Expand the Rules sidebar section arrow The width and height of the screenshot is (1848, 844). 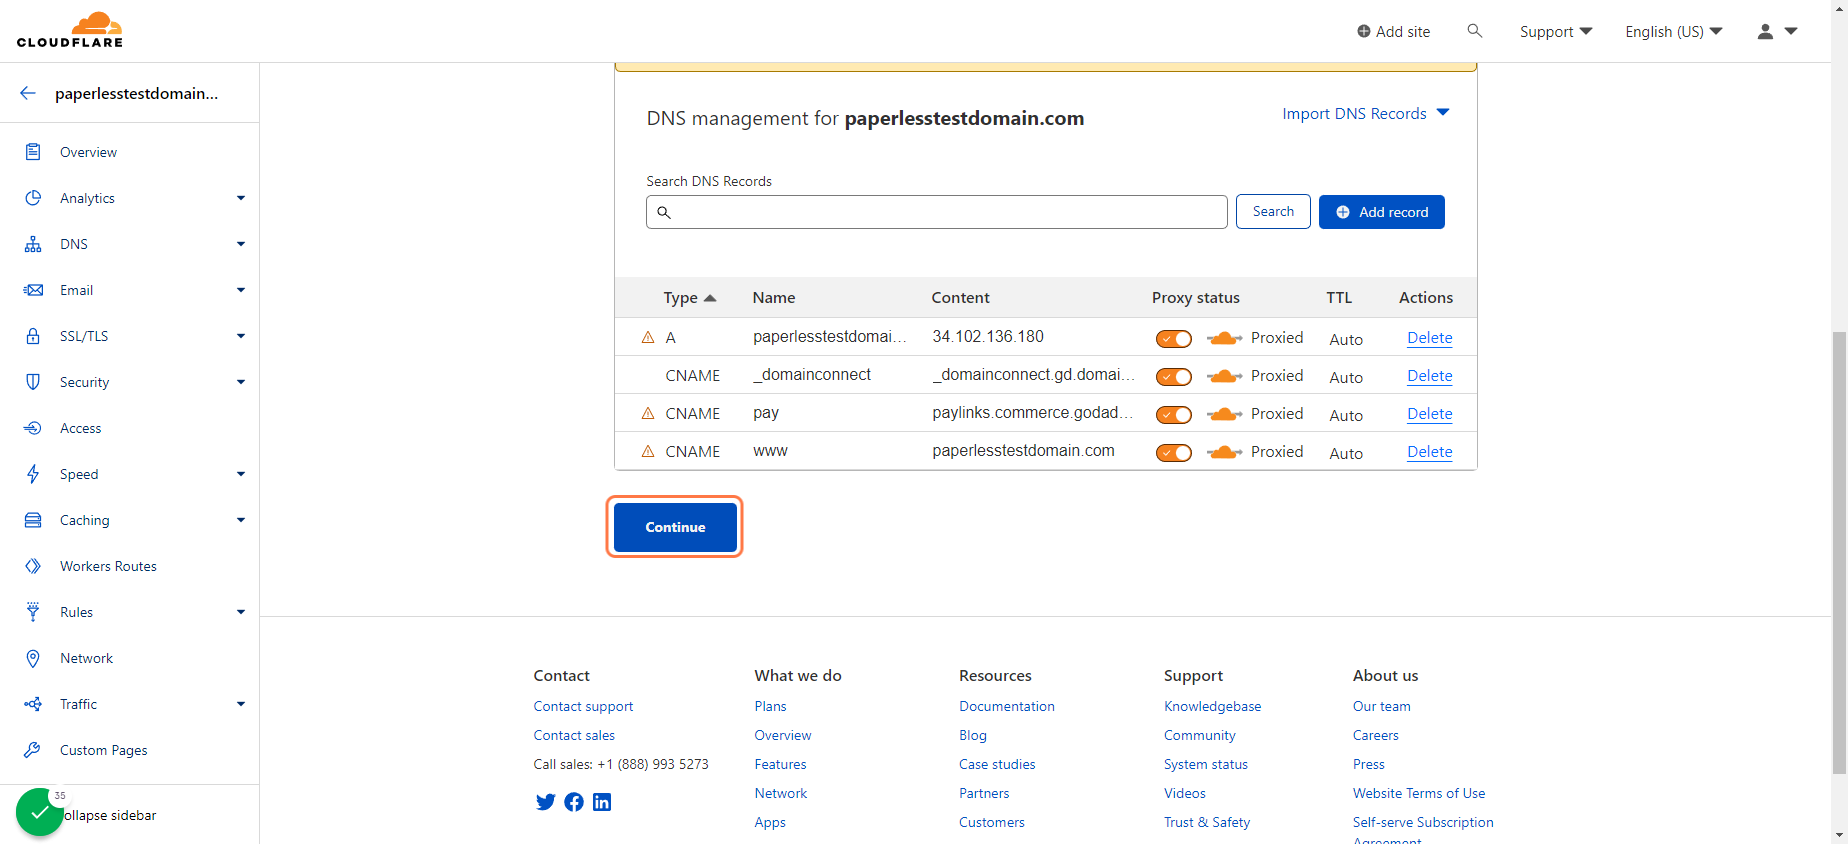click(241, 612)
